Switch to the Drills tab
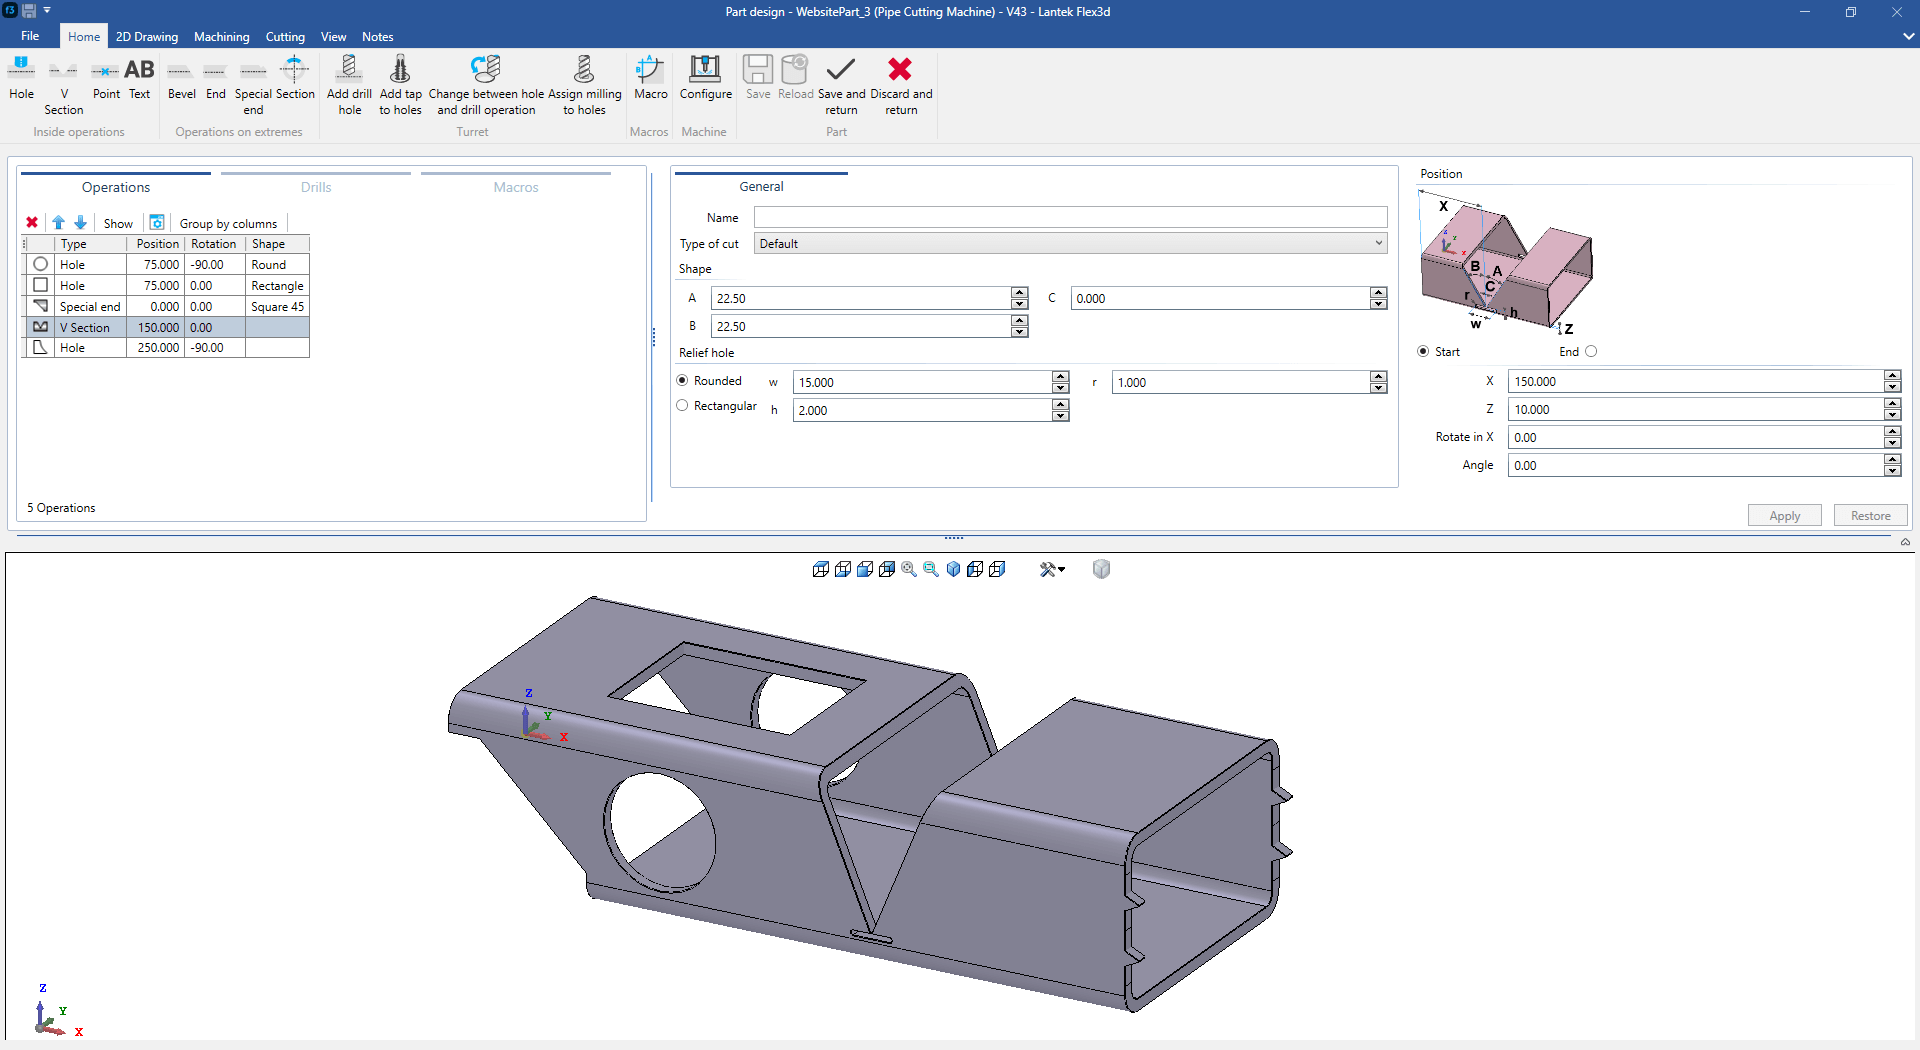This screenshot has height=1050, width=1920. coord(316,187)
